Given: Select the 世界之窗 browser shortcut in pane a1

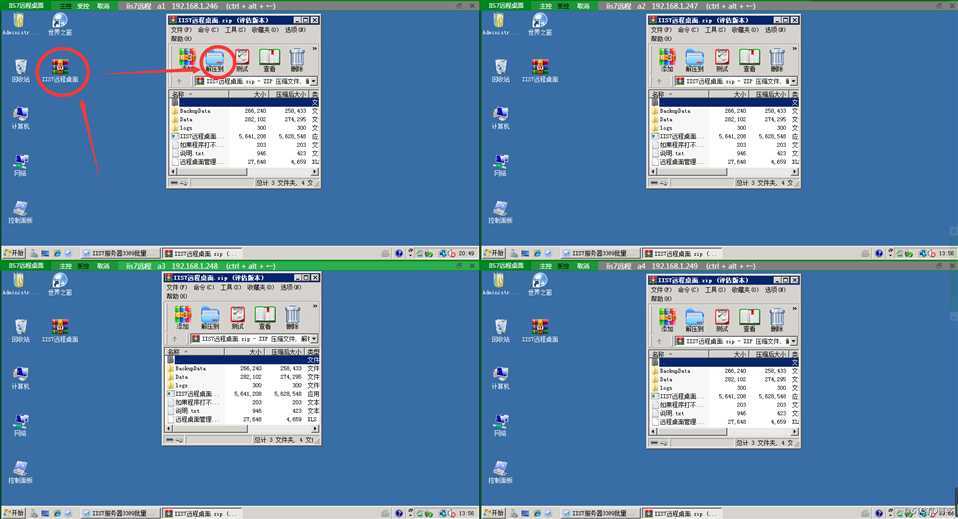Looking at the screenshot, I should pyautogui.click(x=60, y=24).
